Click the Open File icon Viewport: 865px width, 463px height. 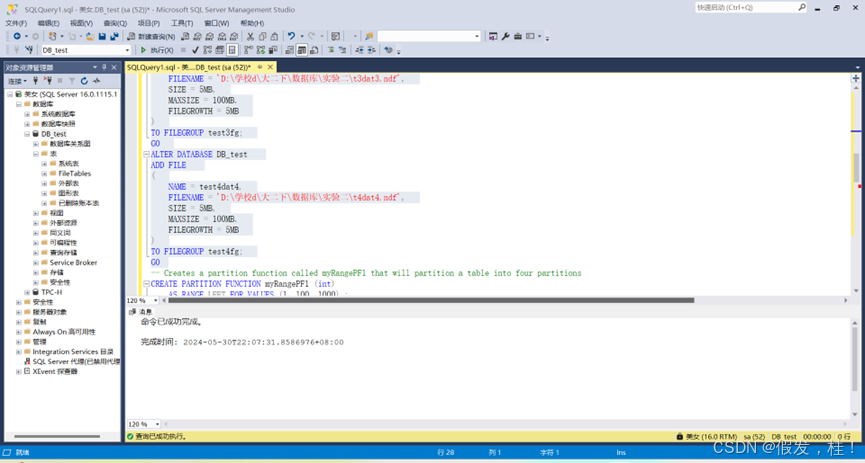tap(90, 36)
